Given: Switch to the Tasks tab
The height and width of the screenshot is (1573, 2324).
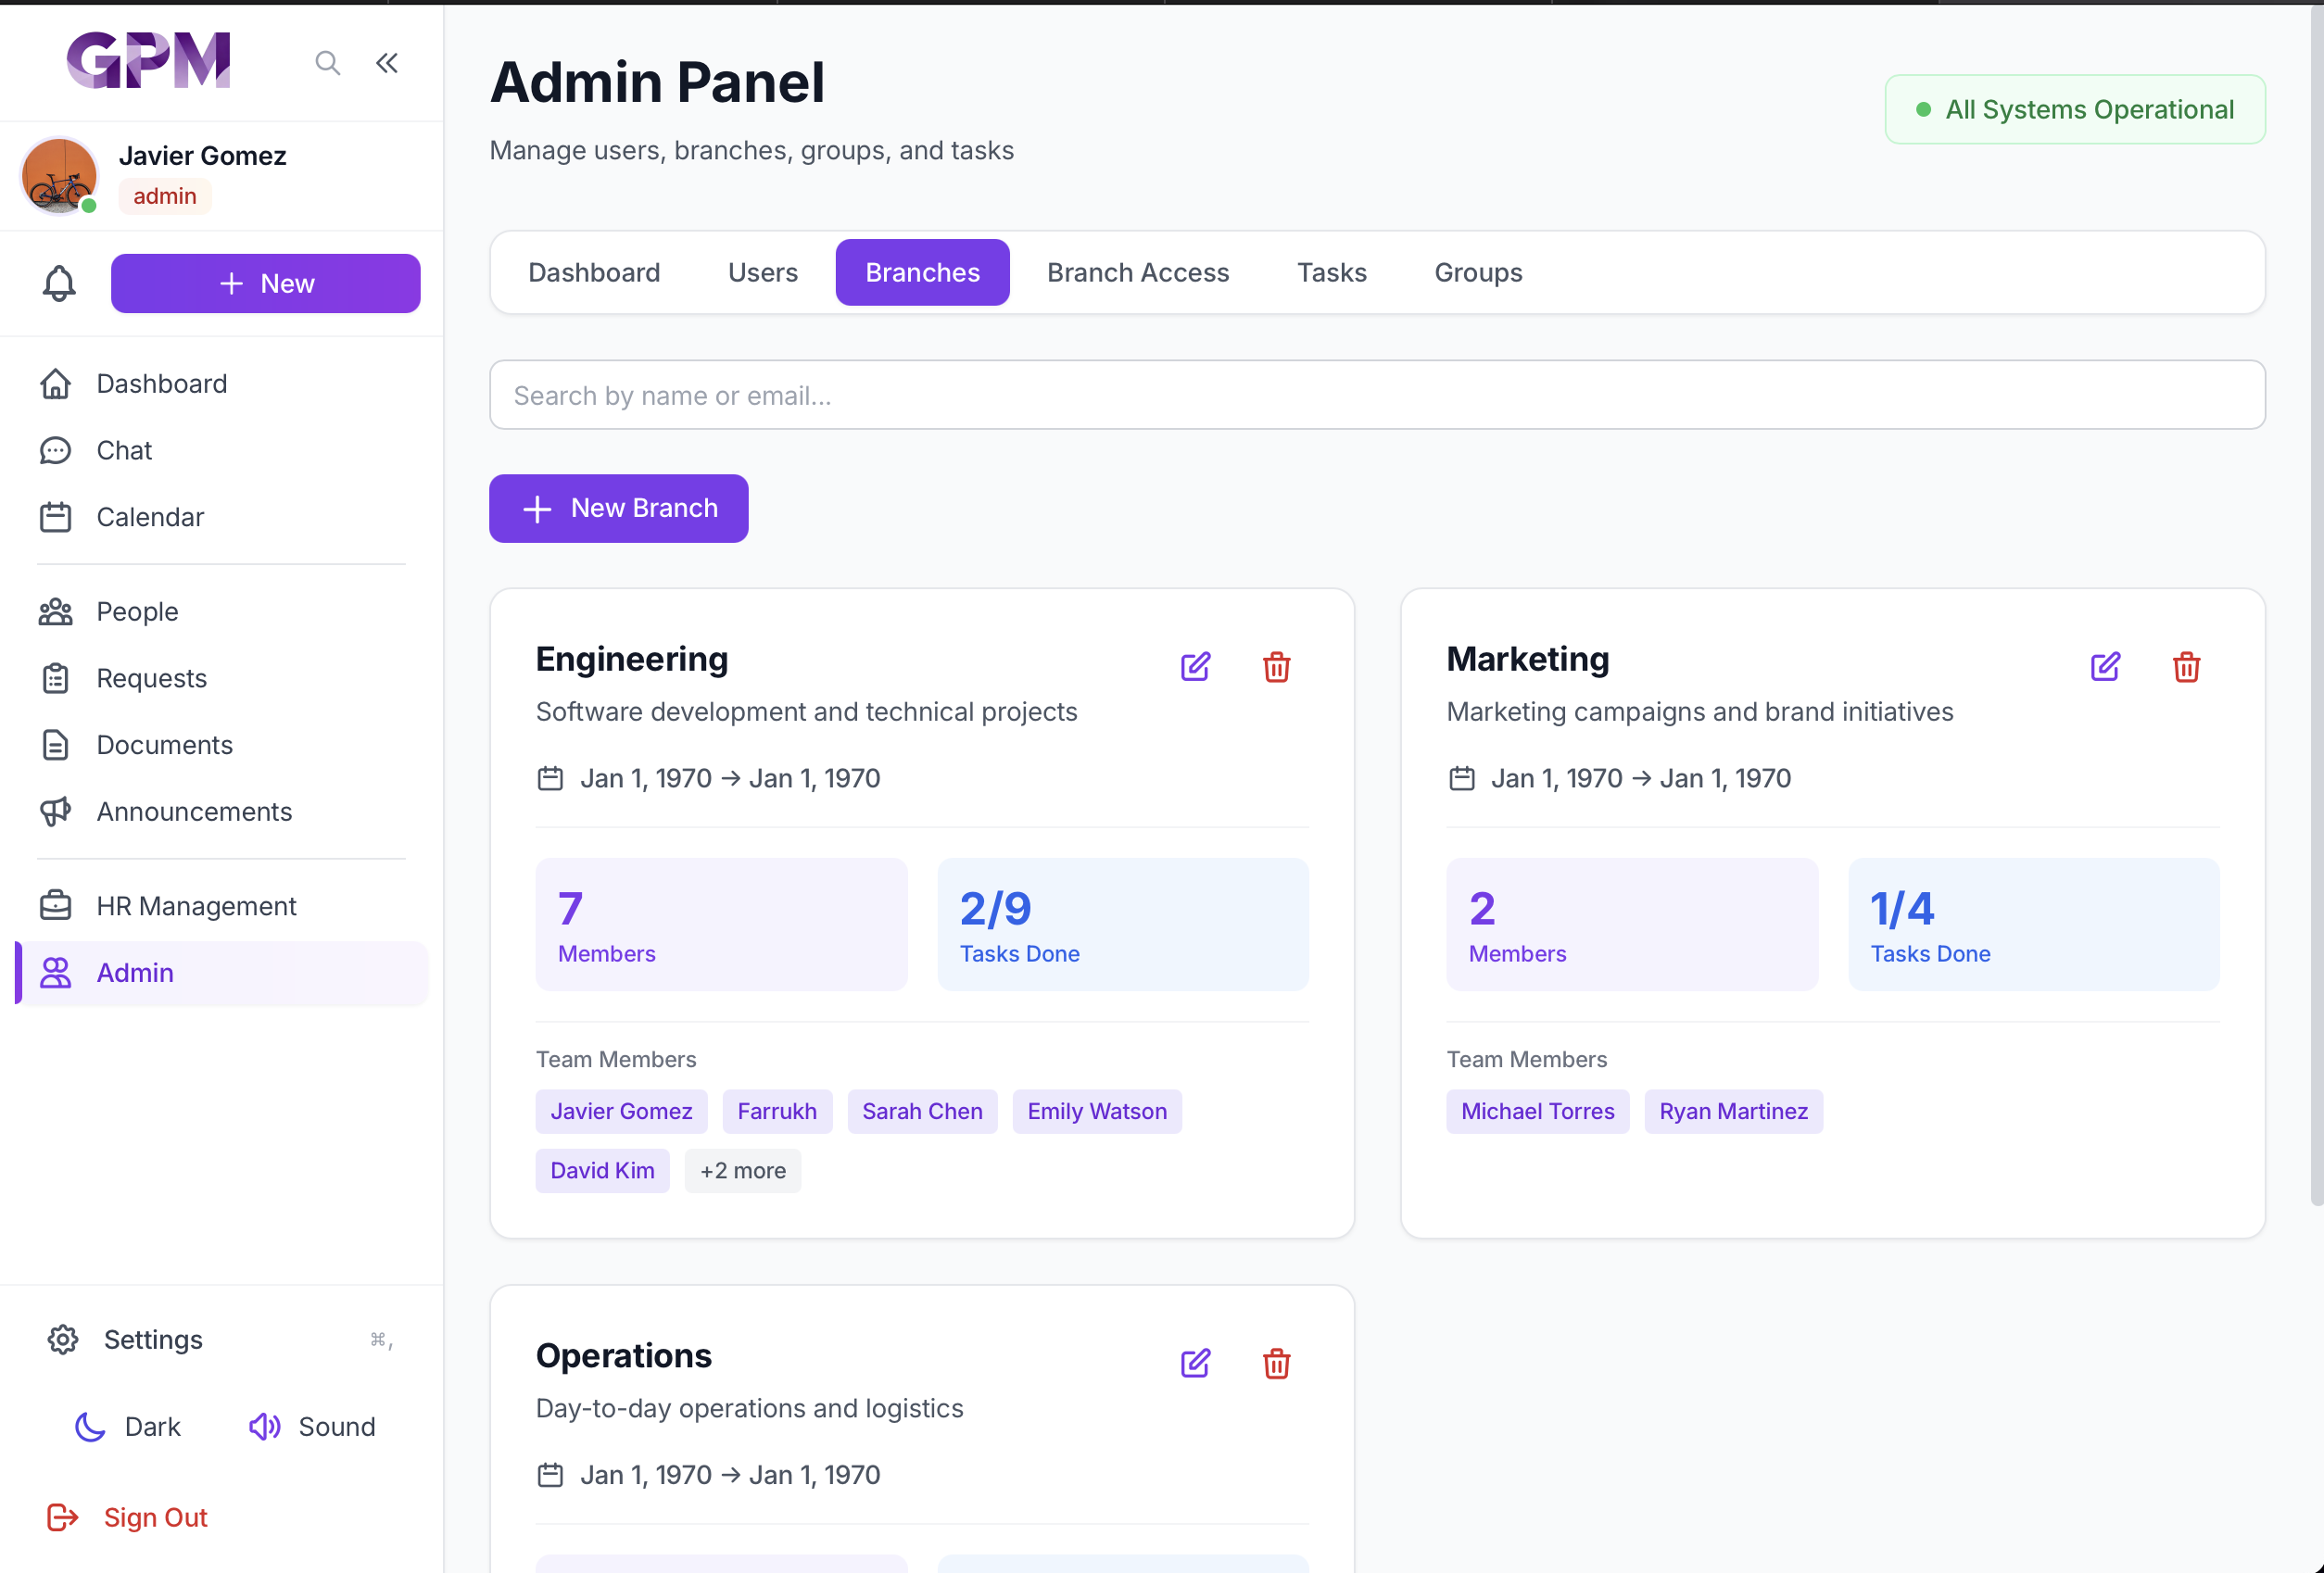Looking at the screenshot, I should (1331, 272).
